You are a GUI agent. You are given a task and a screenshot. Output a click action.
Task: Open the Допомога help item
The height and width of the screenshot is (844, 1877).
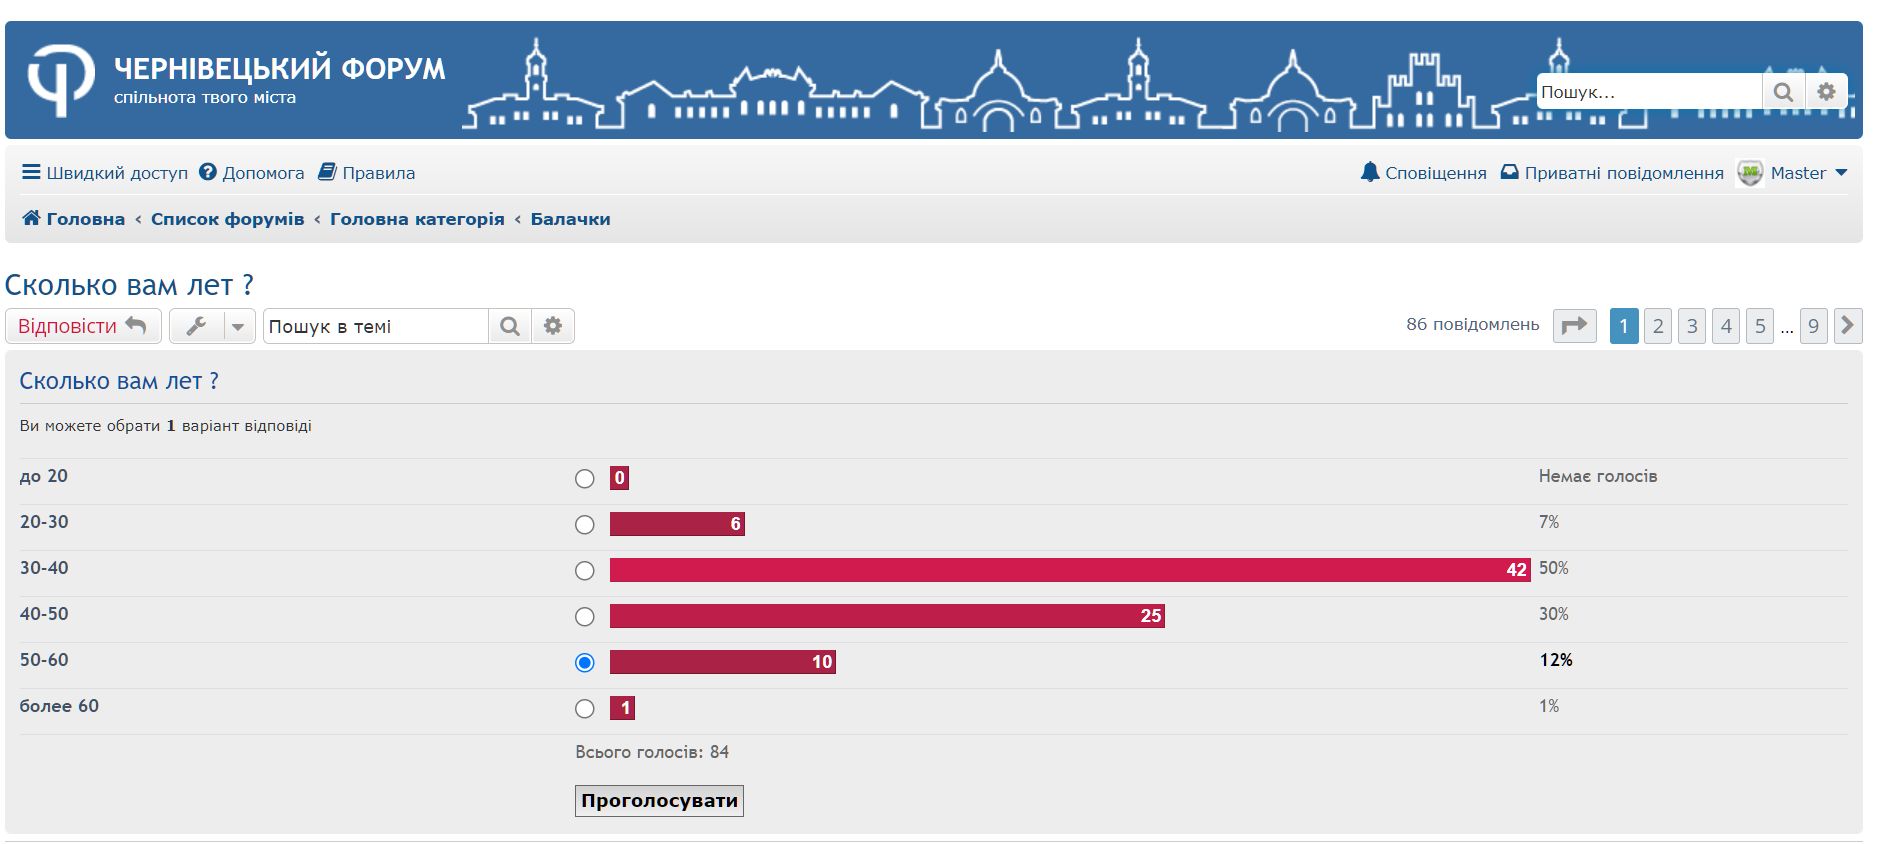click(x=251, y=173)
